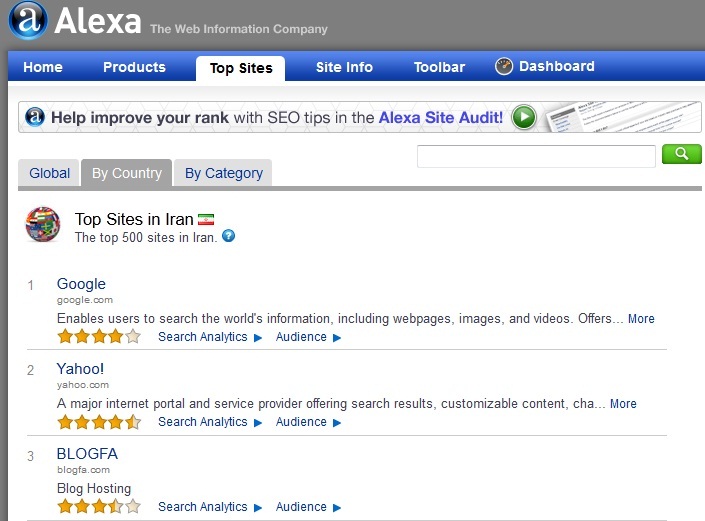Click the Dashboard gauge icon
The width and height of the screenshot is (705, 521).
[504, 67]
